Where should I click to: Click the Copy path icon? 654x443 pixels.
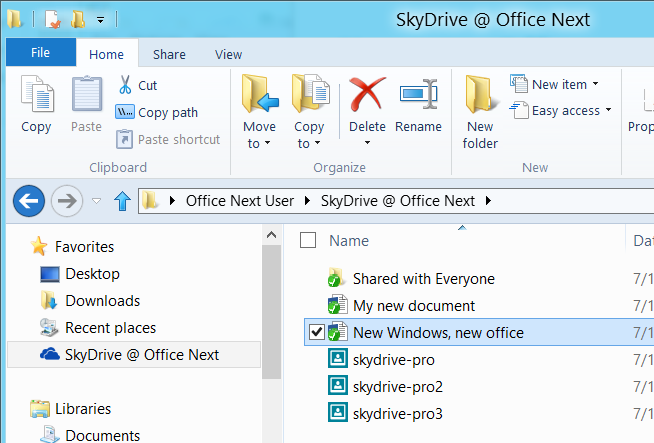click(124, 112)
